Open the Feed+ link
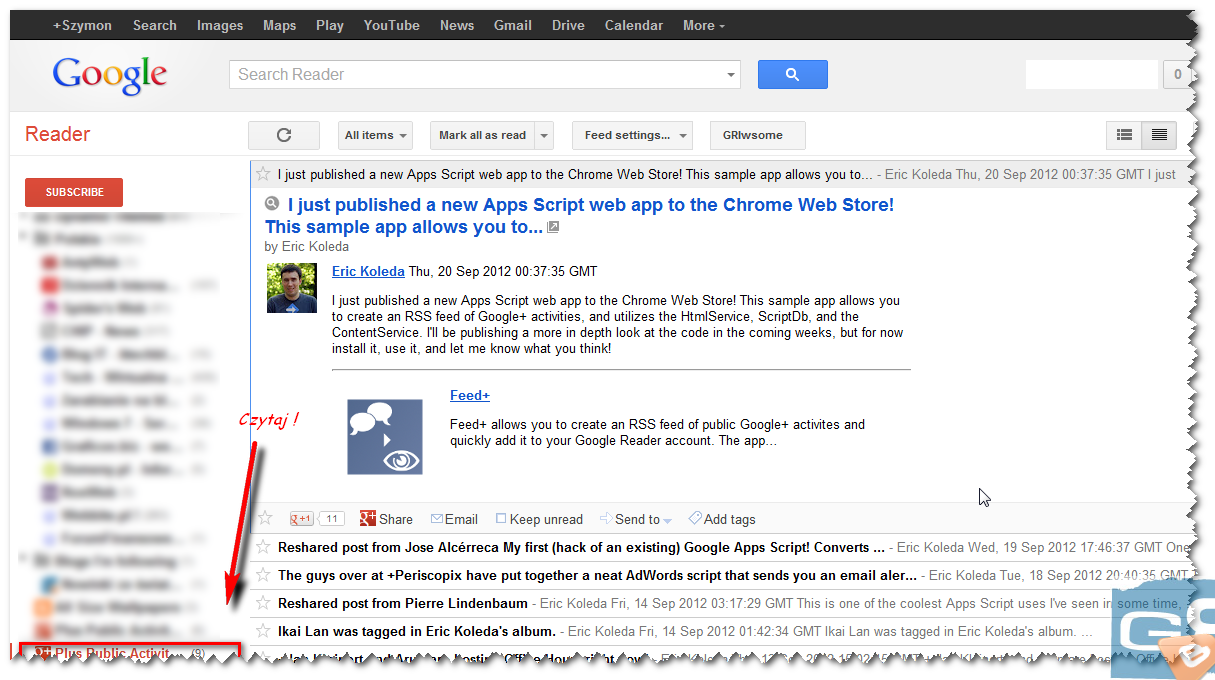Screen dimensions: 1215x680 tap(470, 396)
